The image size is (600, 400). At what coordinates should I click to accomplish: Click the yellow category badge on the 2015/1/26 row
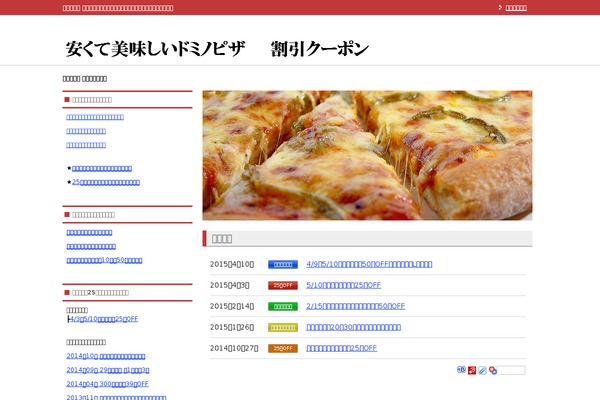[x=283, y=328]
